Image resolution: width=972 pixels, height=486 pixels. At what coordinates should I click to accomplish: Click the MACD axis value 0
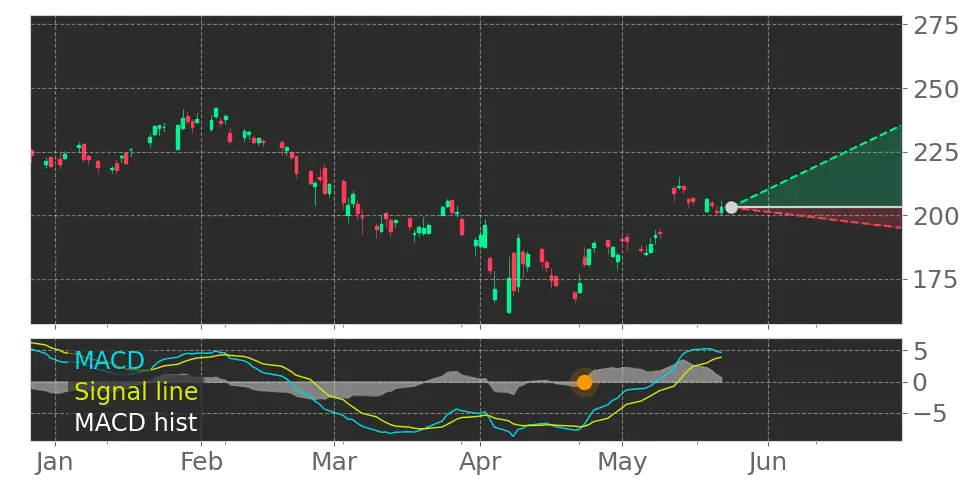921,382
